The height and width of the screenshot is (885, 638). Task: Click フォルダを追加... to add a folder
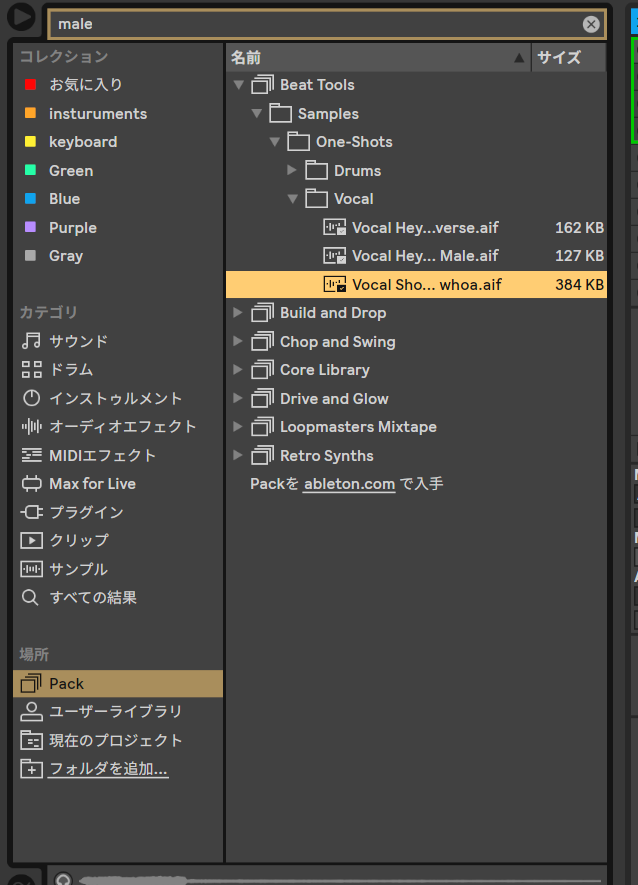[x=108, y=769]
